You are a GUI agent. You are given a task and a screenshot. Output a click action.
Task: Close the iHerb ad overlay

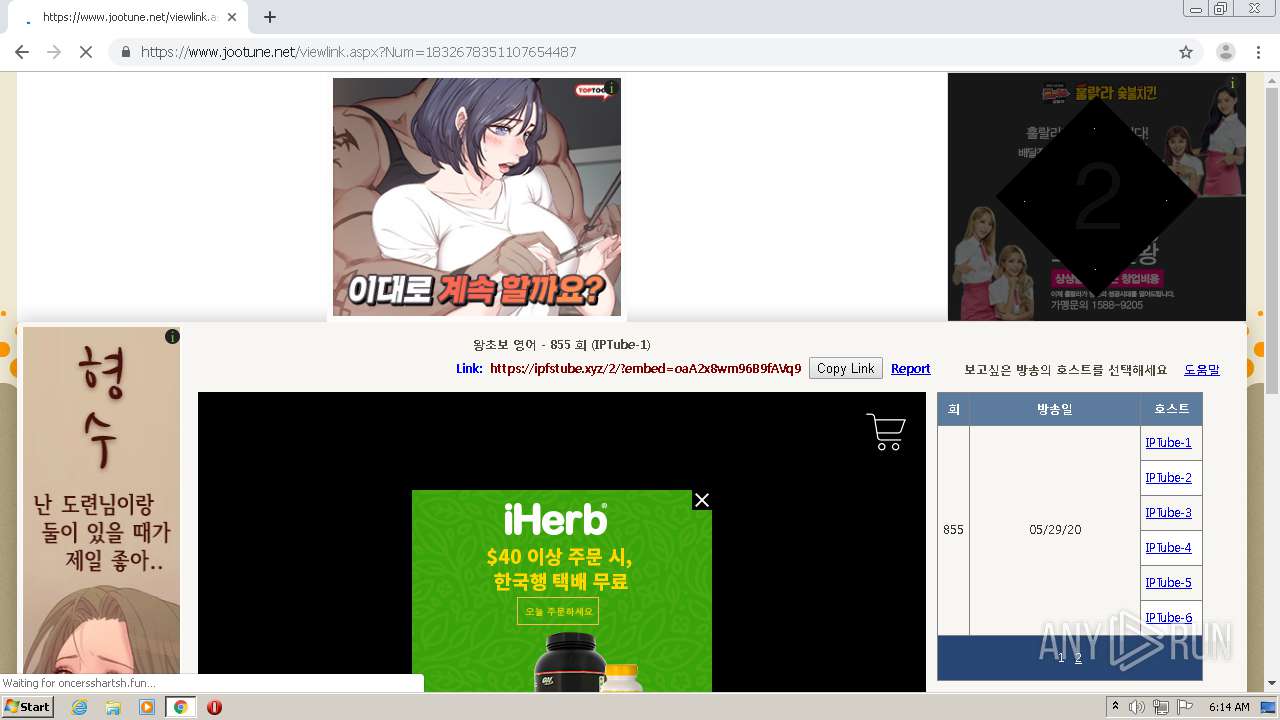702,500
